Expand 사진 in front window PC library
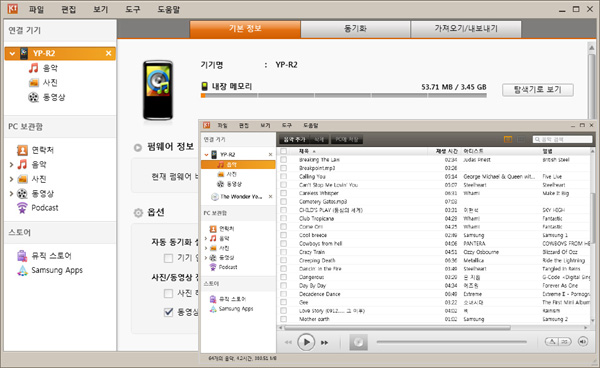Screen dimensions: 600x368 click(206, 248)
